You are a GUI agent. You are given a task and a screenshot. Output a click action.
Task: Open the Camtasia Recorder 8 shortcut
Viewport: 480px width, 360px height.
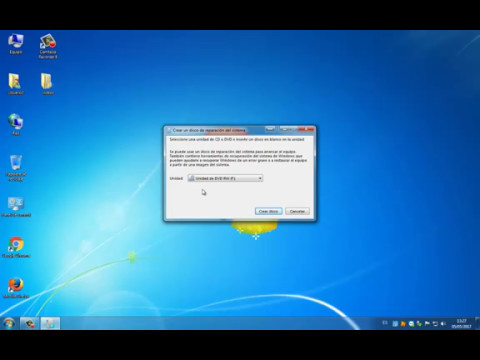tap(48, 46)
